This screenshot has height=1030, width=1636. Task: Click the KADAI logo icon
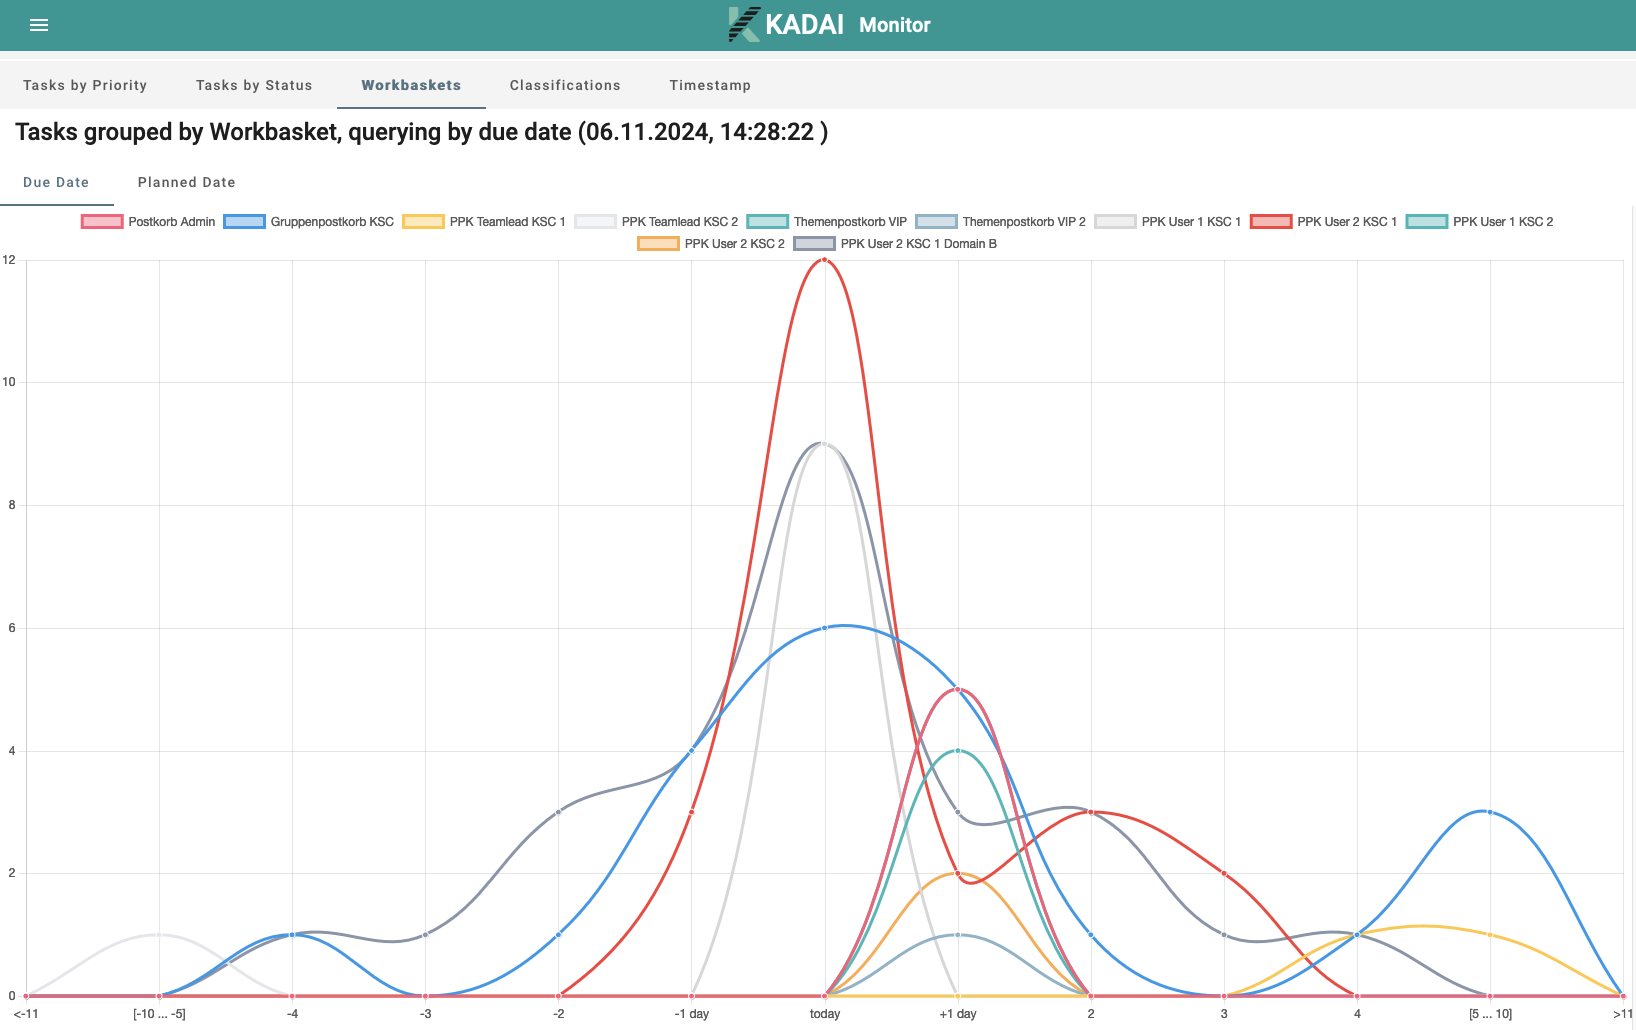[744, 24]
